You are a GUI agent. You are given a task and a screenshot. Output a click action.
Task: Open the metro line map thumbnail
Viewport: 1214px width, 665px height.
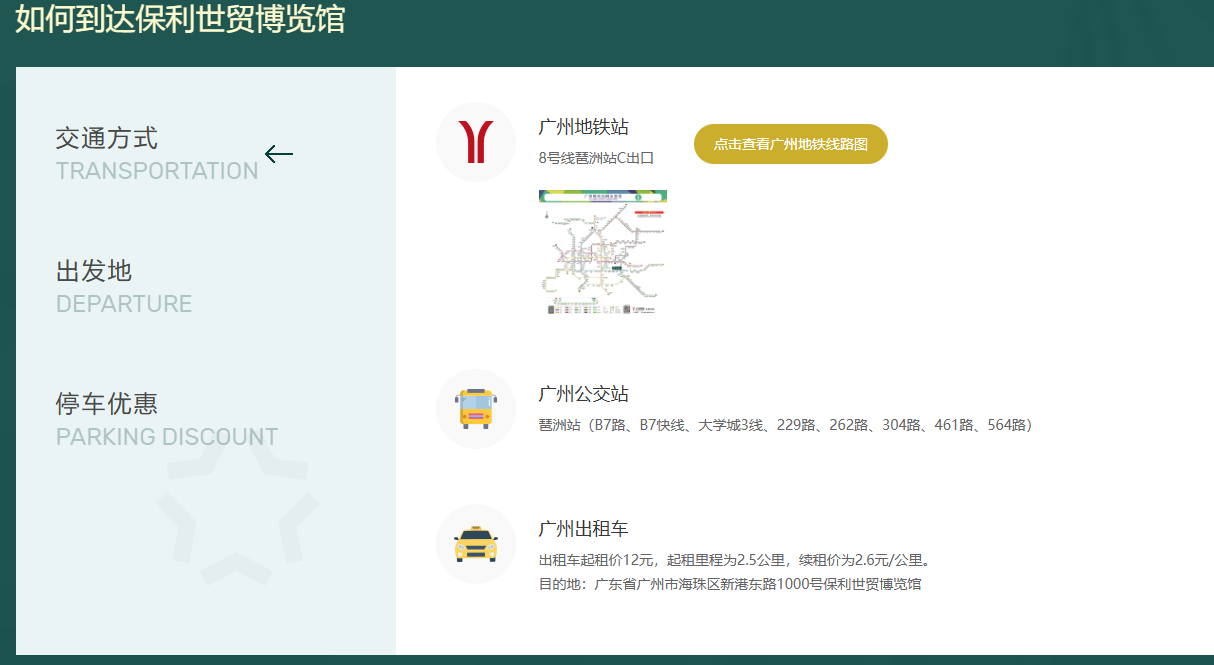click(602, 253)
